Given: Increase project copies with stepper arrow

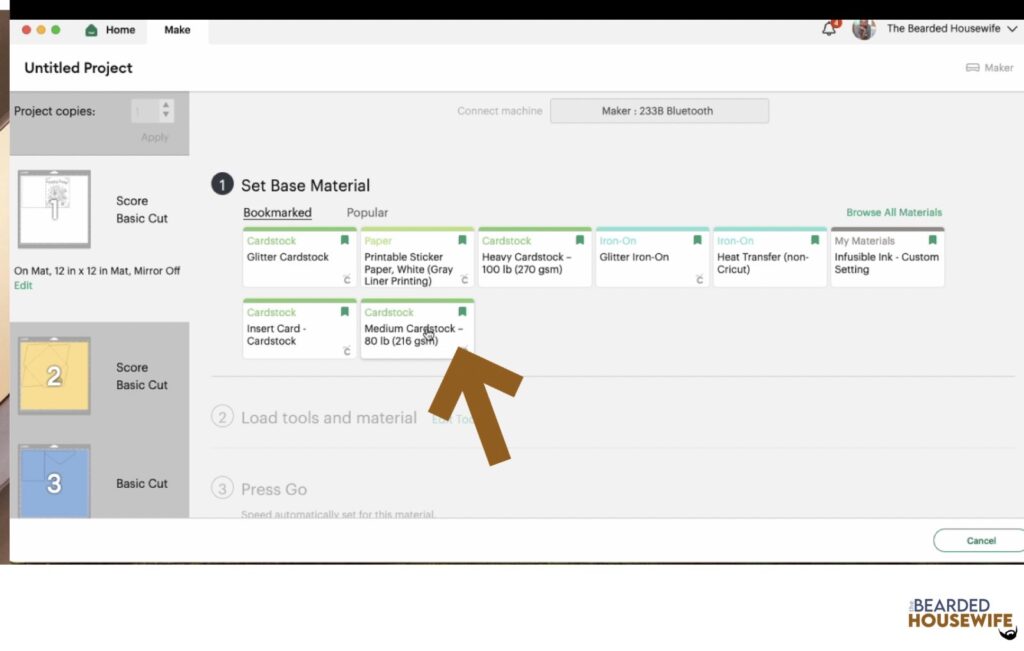Looking at the screenshot, I should [x=166, y=105].
